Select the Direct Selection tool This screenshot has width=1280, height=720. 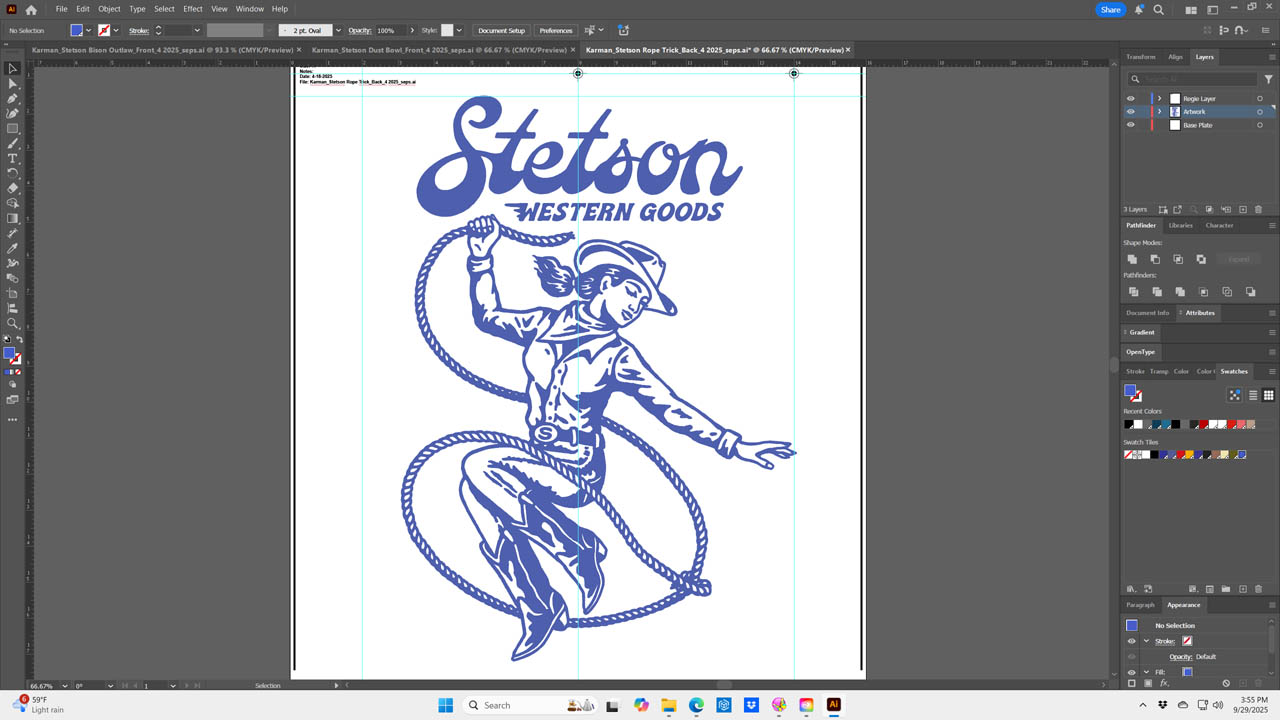point(13,84)
